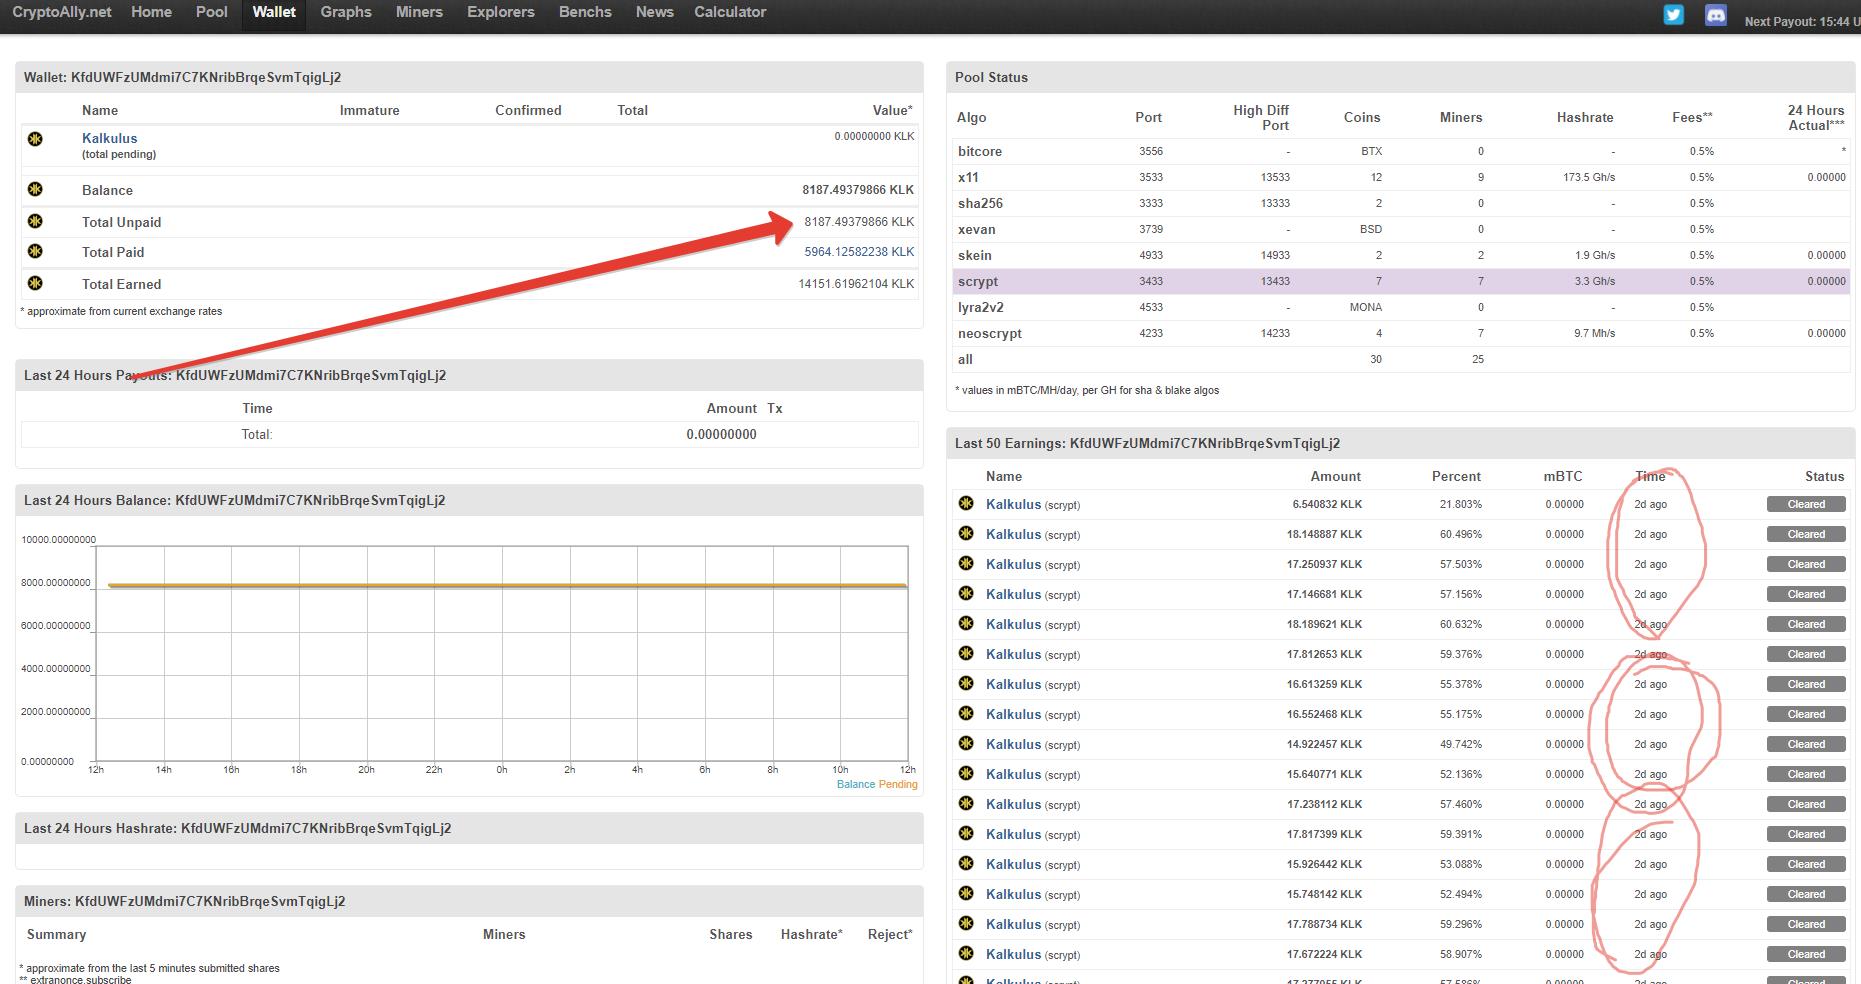Viewport: 1861px width, 984px height.
Task: Click coin icon of 14.922457 KLK earning
Action: [966, 743]
